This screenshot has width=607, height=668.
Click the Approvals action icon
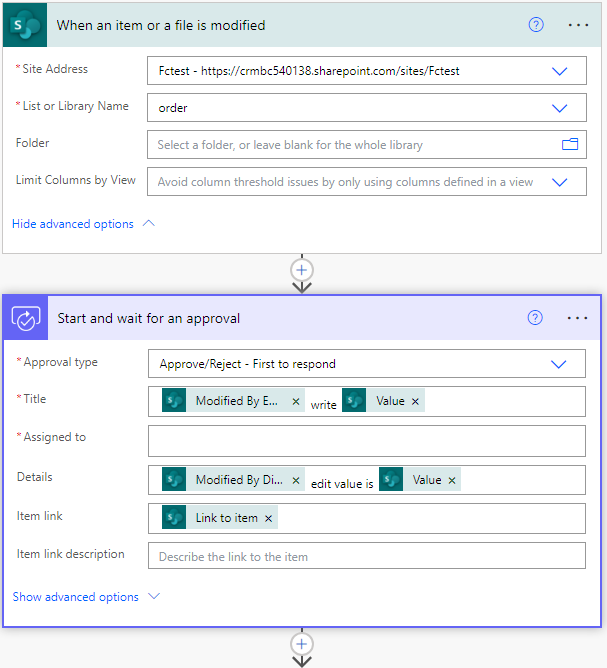point(26,318)
